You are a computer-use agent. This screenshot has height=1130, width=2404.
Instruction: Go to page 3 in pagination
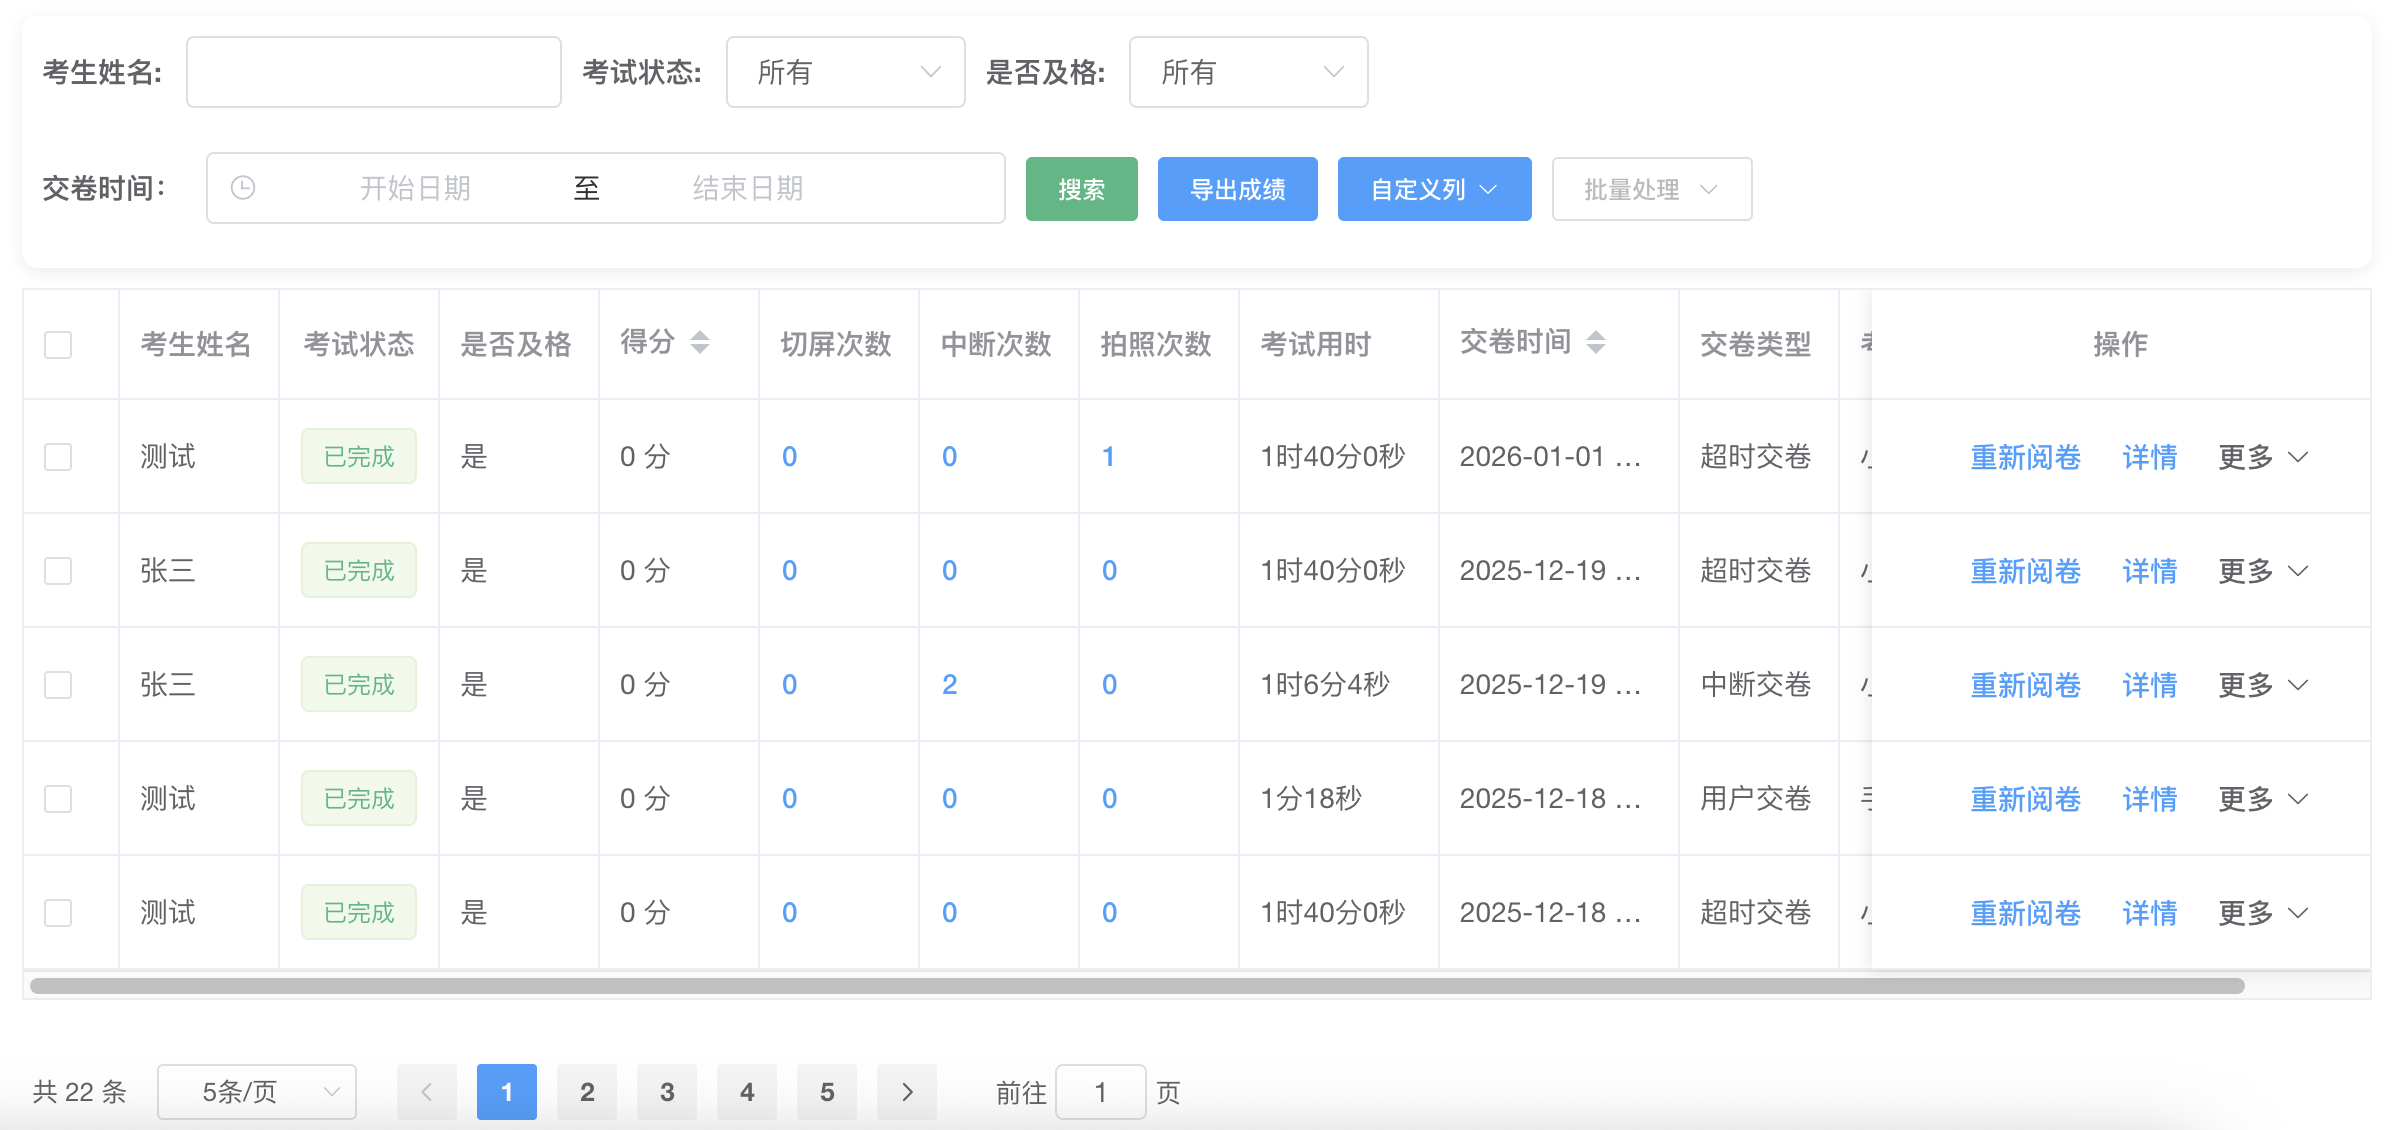pos(667,1092)
